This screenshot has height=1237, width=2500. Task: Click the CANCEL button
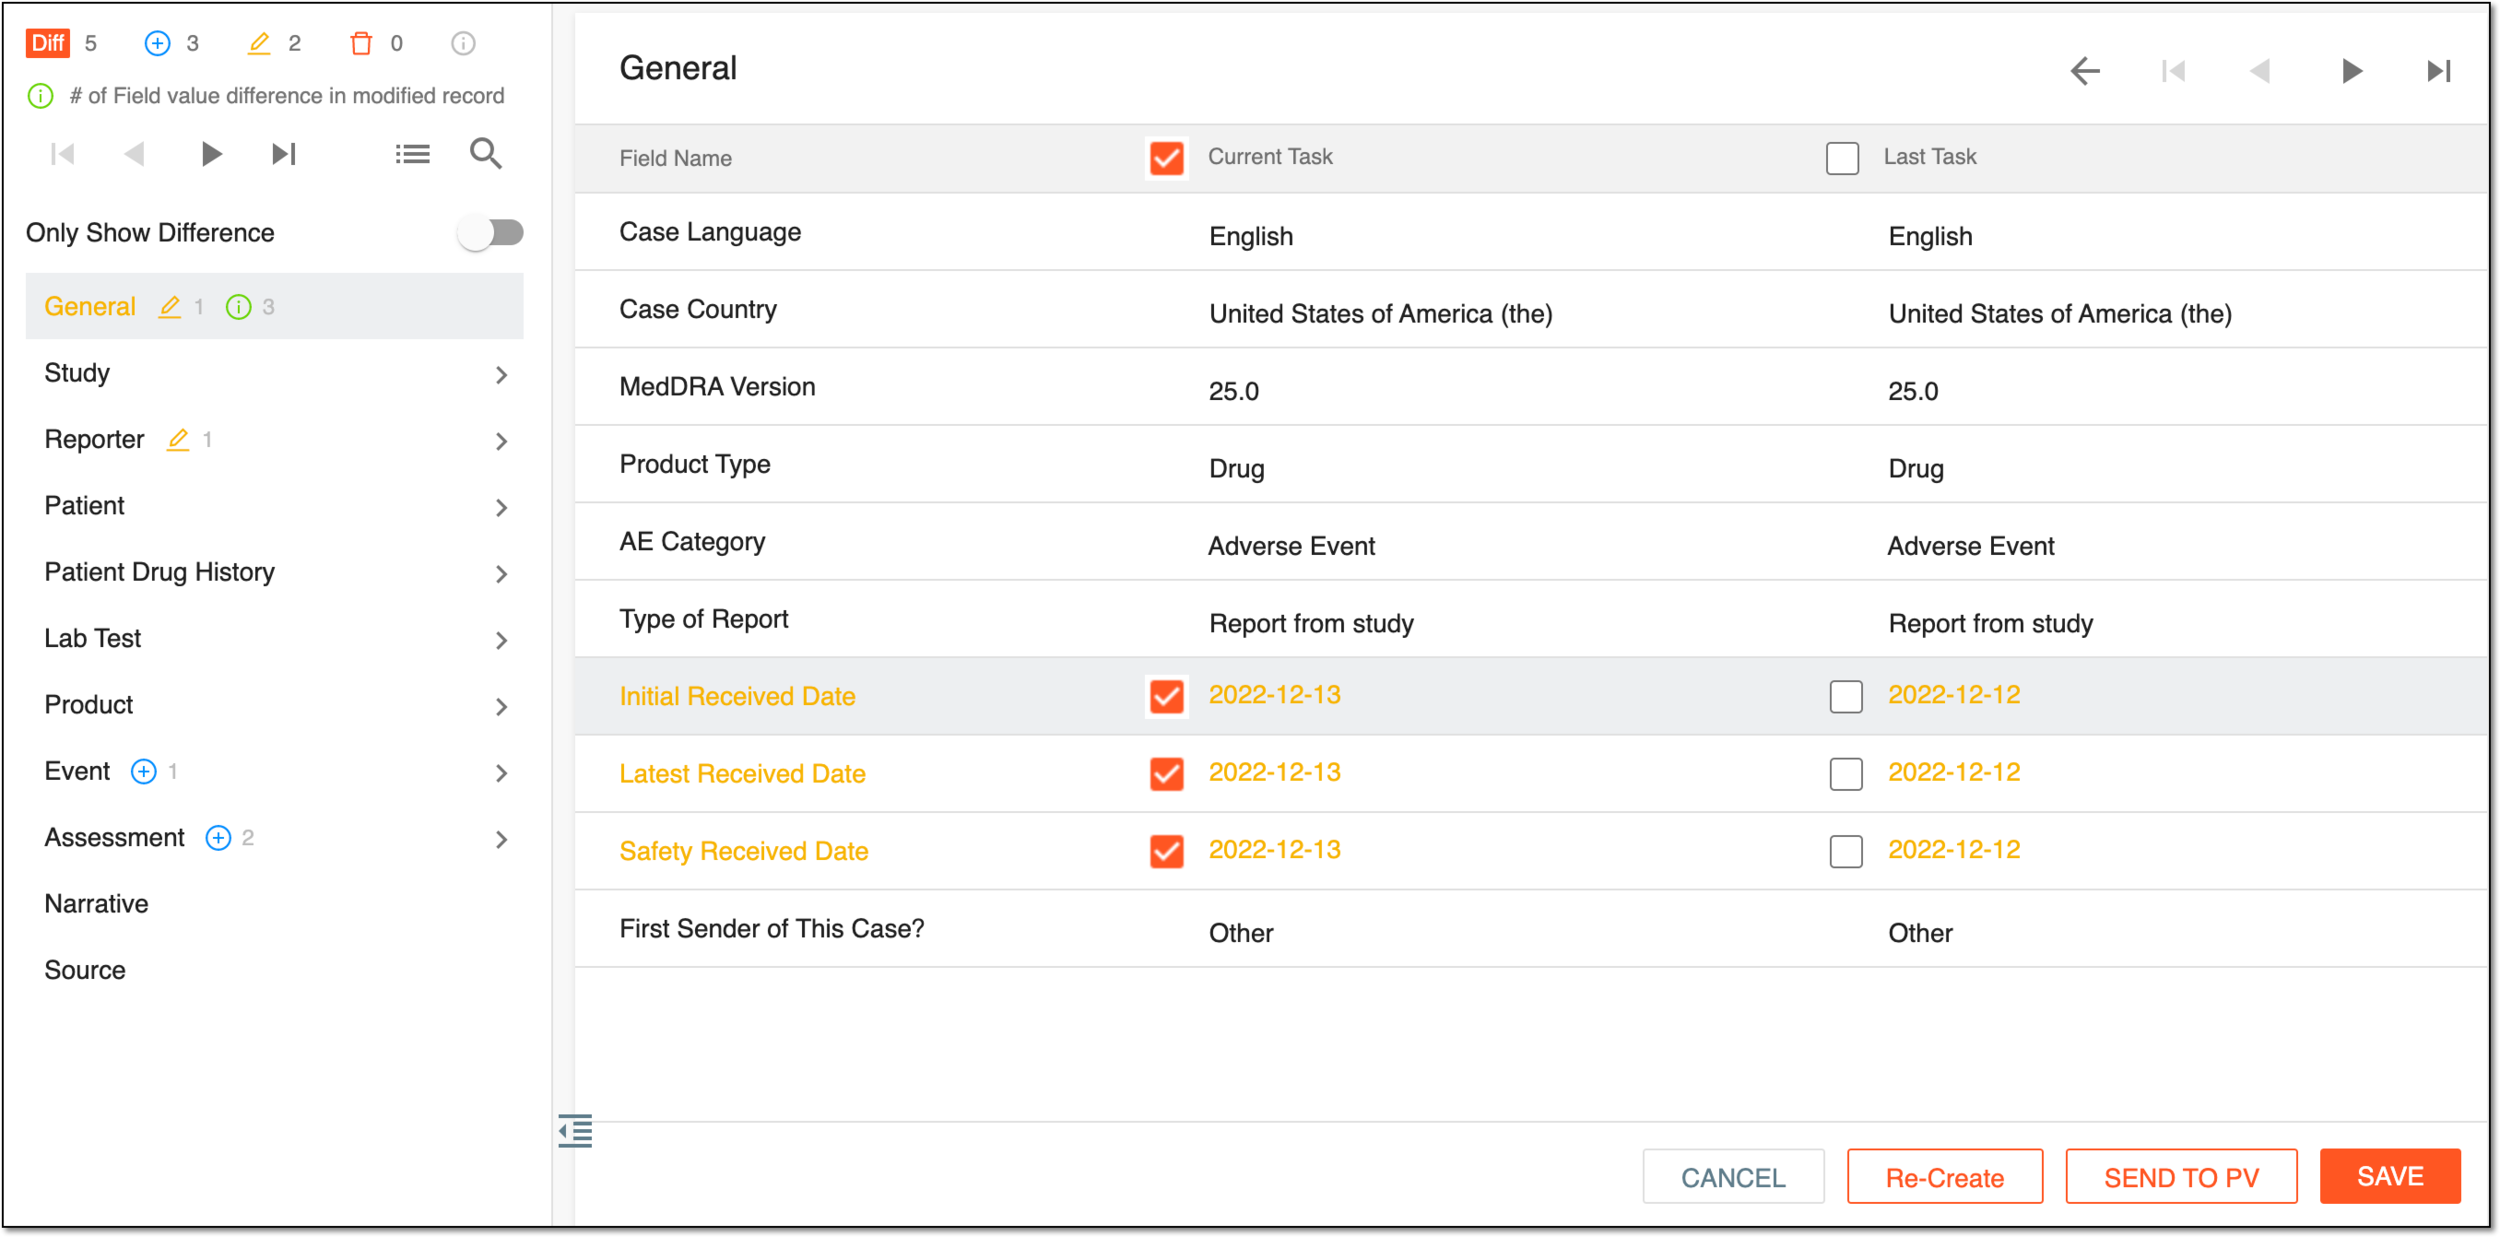click(1733, 1177)
